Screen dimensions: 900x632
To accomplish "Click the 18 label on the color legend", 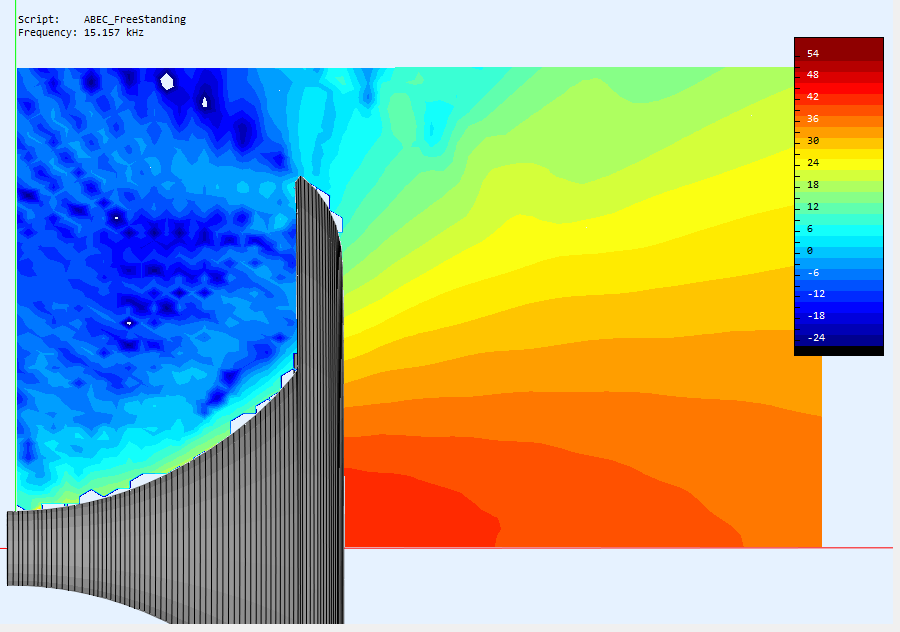I will 813,185.
